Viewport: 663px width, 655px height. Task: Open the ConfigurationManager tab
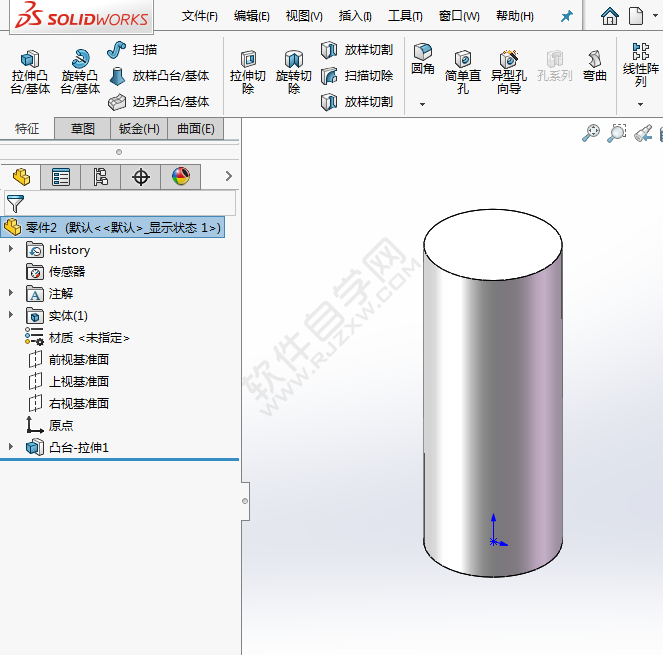[101, 177]
